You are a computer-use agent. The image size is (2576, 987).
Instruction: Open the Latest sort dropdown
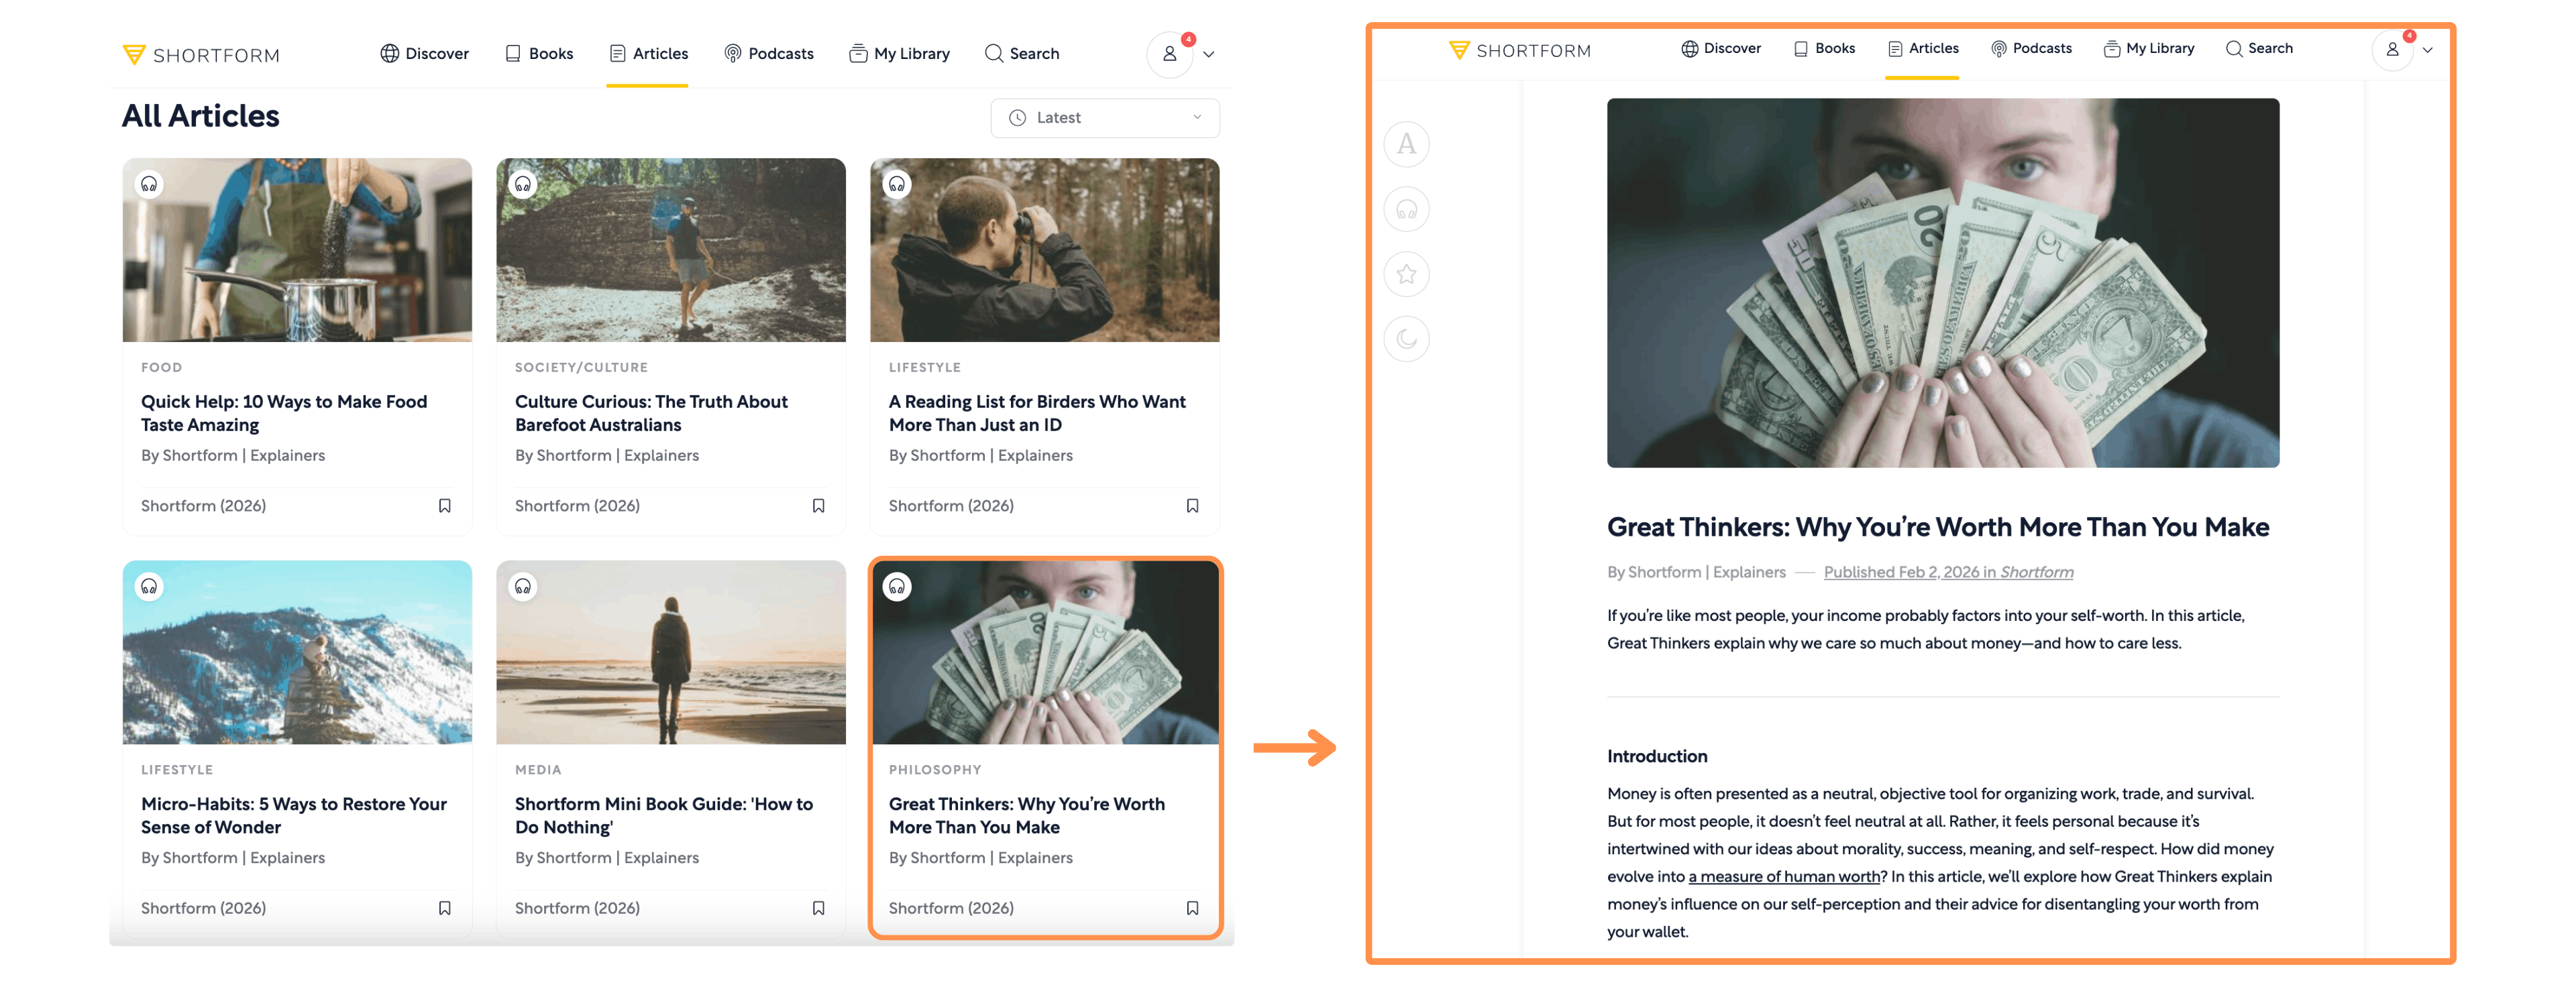point(1104,118)
